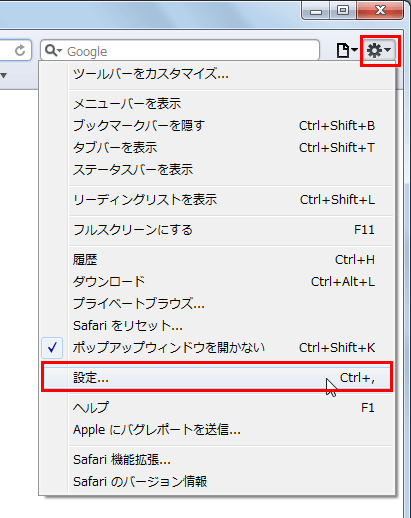Click the search magnifier icon
411x518 pixels.
coord(54,51)
